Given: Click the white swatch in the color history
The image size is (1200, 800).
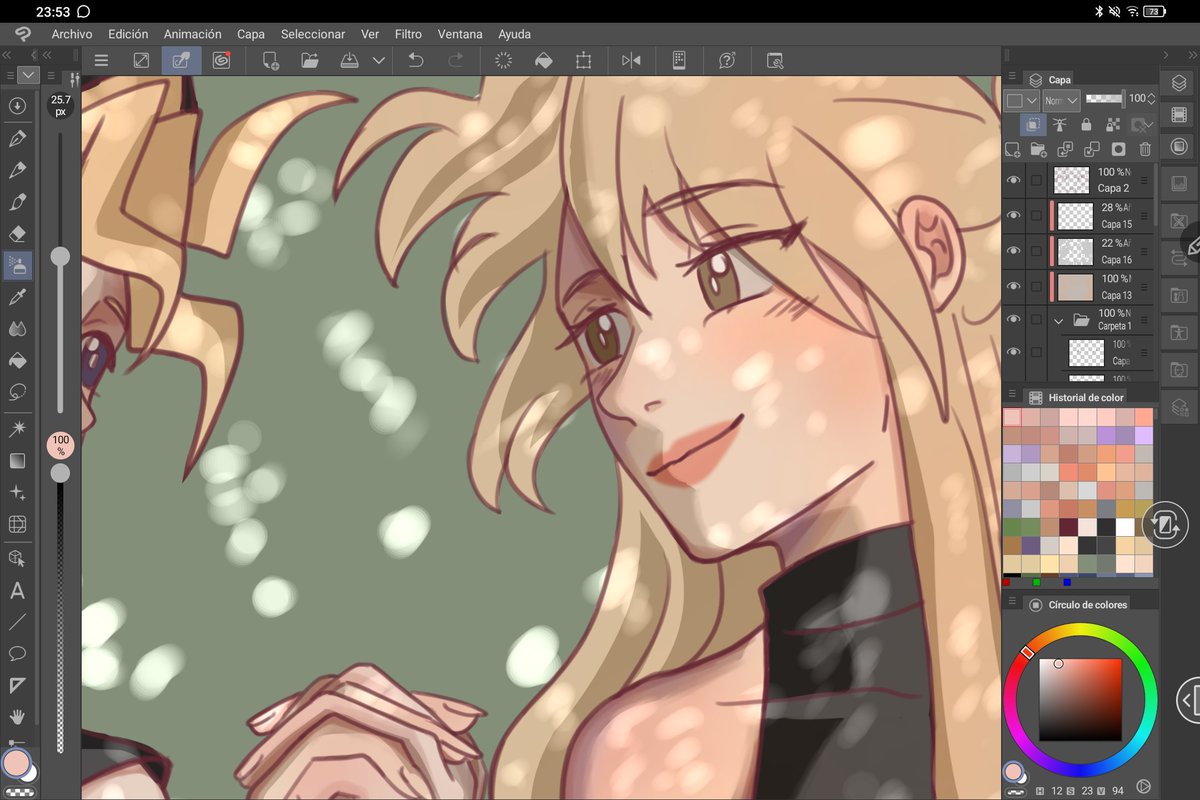Looking at the screenshot, I should [x=1126, y=527].
